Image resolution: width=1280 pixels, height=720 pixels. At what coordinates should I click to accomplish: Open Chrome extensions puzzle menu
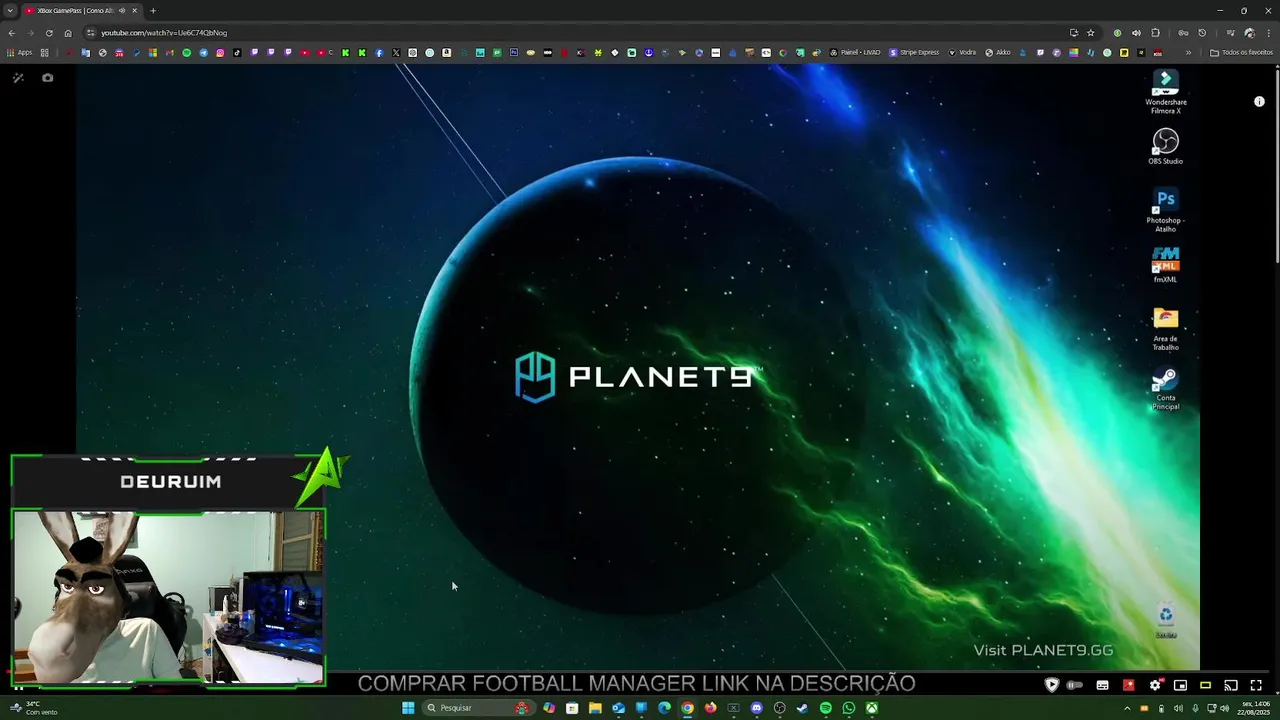(1155, 32)
